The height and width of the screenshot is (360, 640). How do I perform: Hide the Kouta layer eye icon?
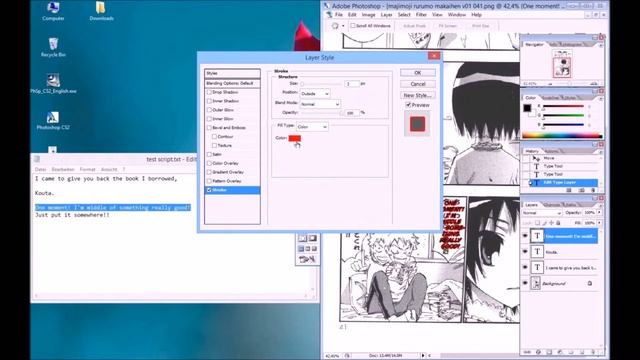click(525, 252)
